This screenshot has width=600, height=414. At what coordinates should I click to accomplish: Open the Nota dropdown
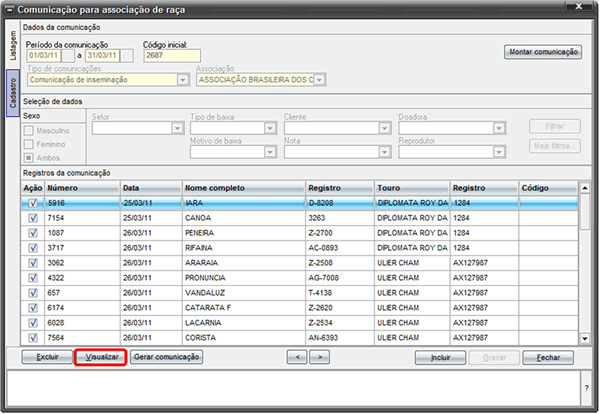pos(385,152)
